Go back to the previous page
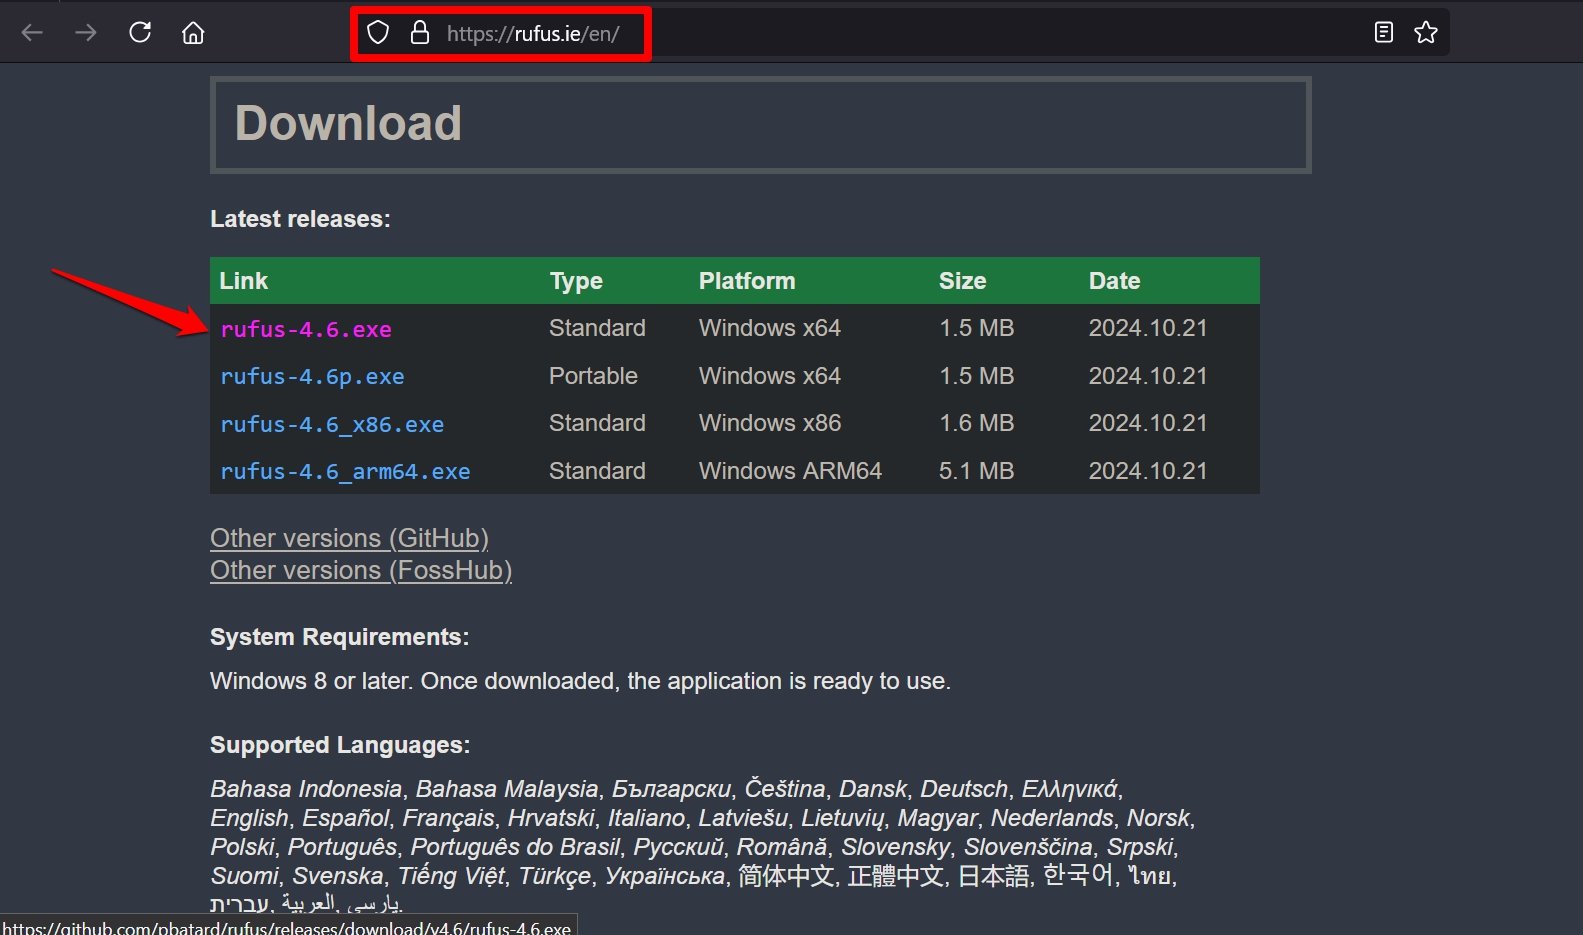 click(32, 33)
